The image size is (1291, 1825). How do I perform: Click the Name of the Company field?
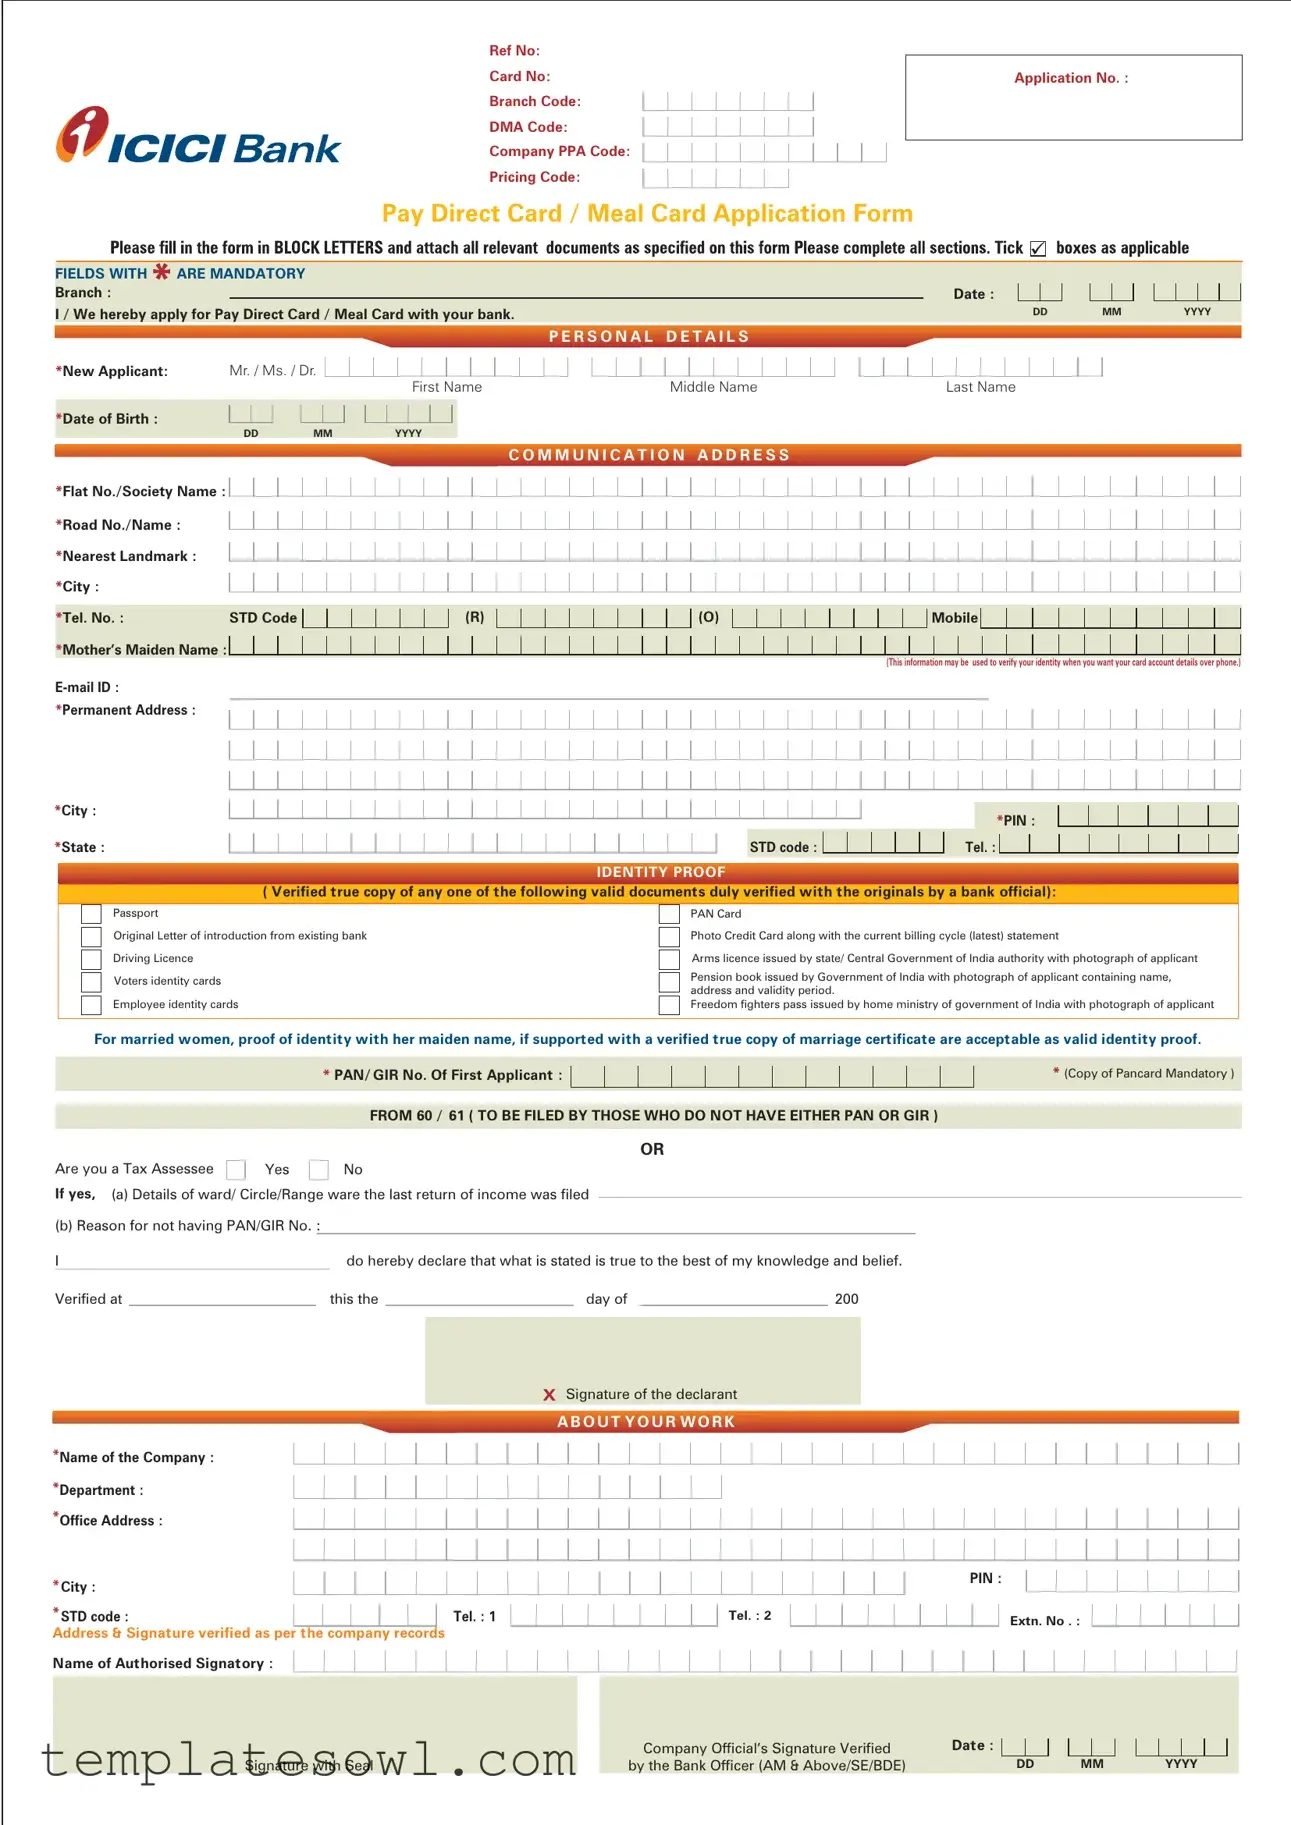[766, 1454]
